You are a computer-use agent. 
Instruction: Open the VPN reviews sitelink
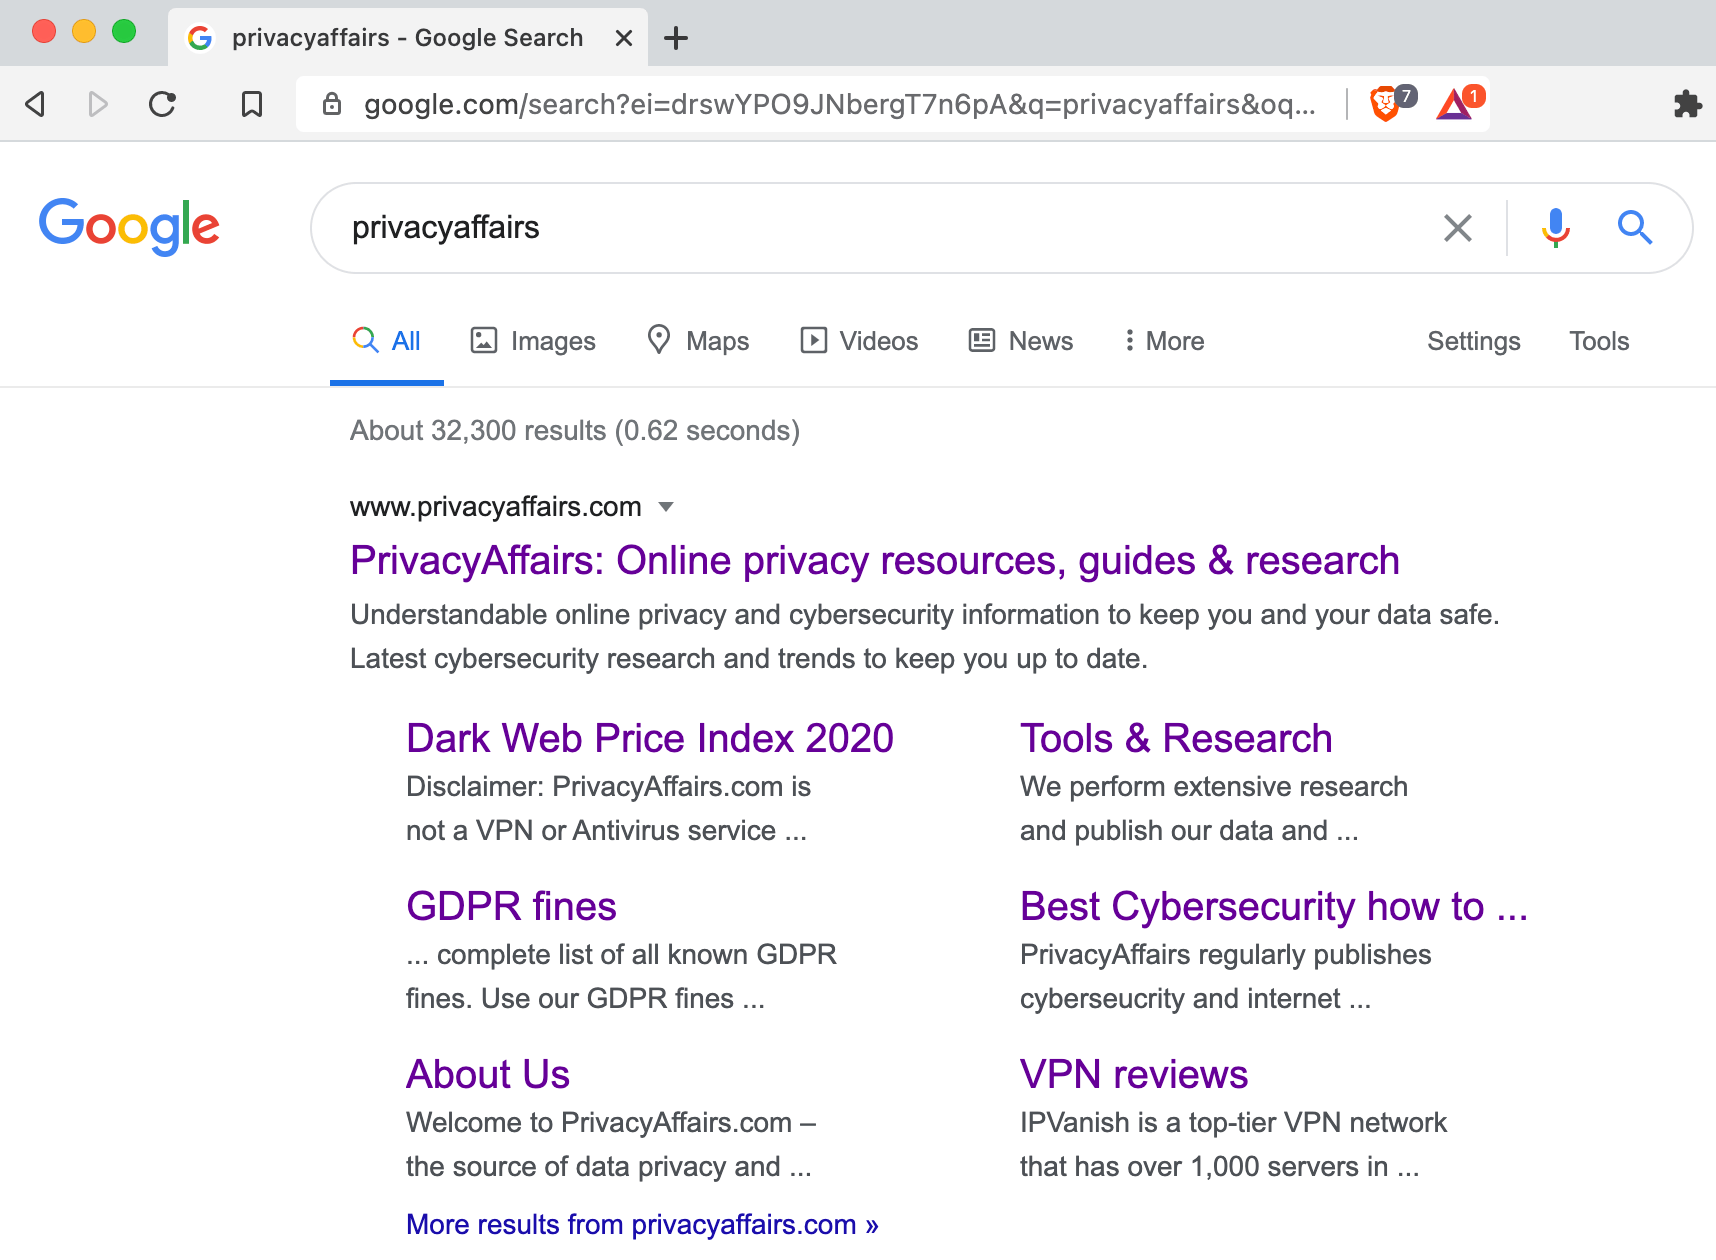(1134, 1075)
